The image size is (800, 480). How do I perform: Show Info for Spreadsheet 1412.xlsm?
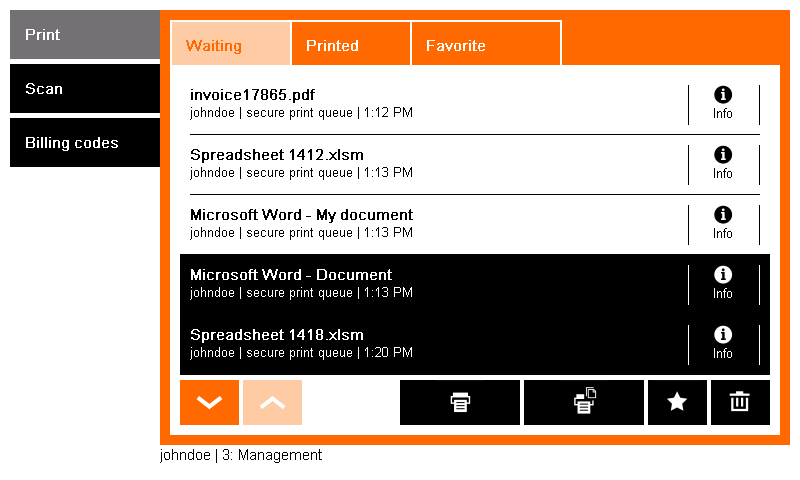click(723, 163)
